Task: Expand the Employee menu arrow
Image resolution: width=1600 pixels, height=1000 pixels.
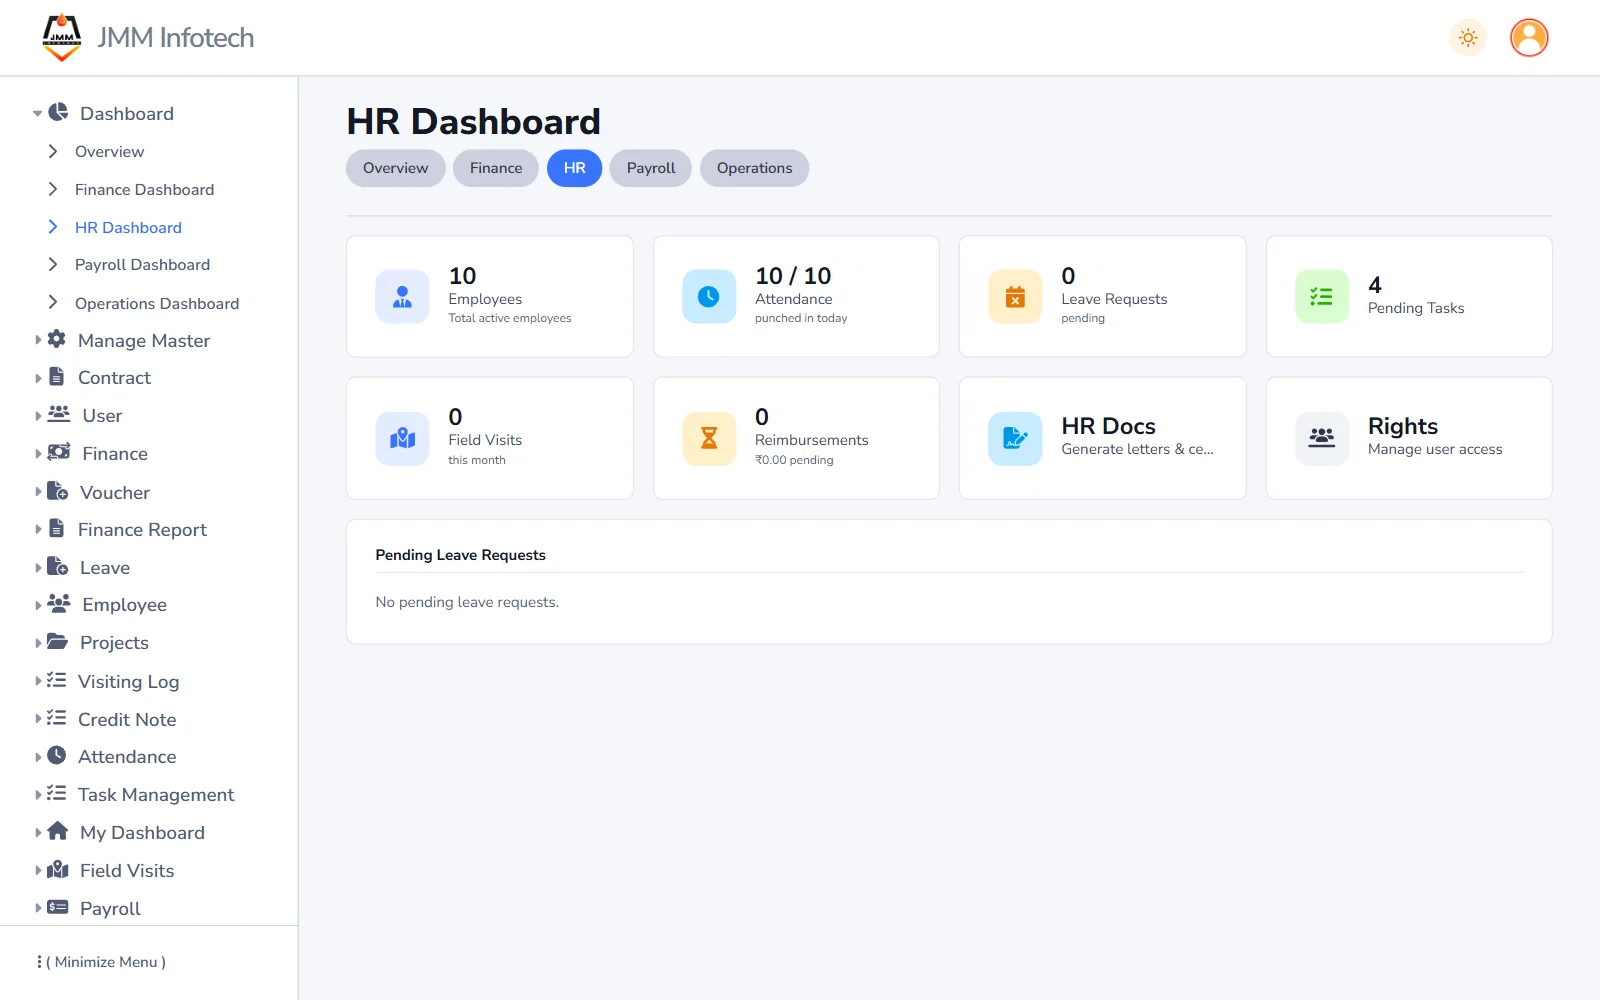Action: pos(38,604)
